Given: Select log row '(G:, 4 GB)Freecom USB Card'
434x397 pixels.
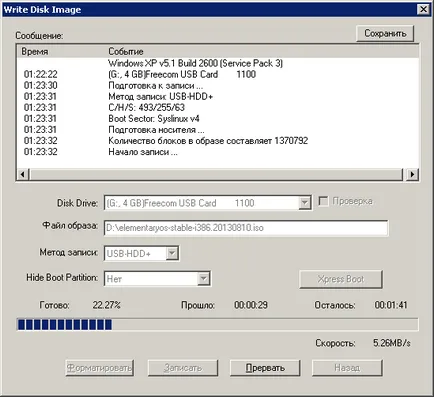Looking at the screenshot, I should tap(218, 74).
